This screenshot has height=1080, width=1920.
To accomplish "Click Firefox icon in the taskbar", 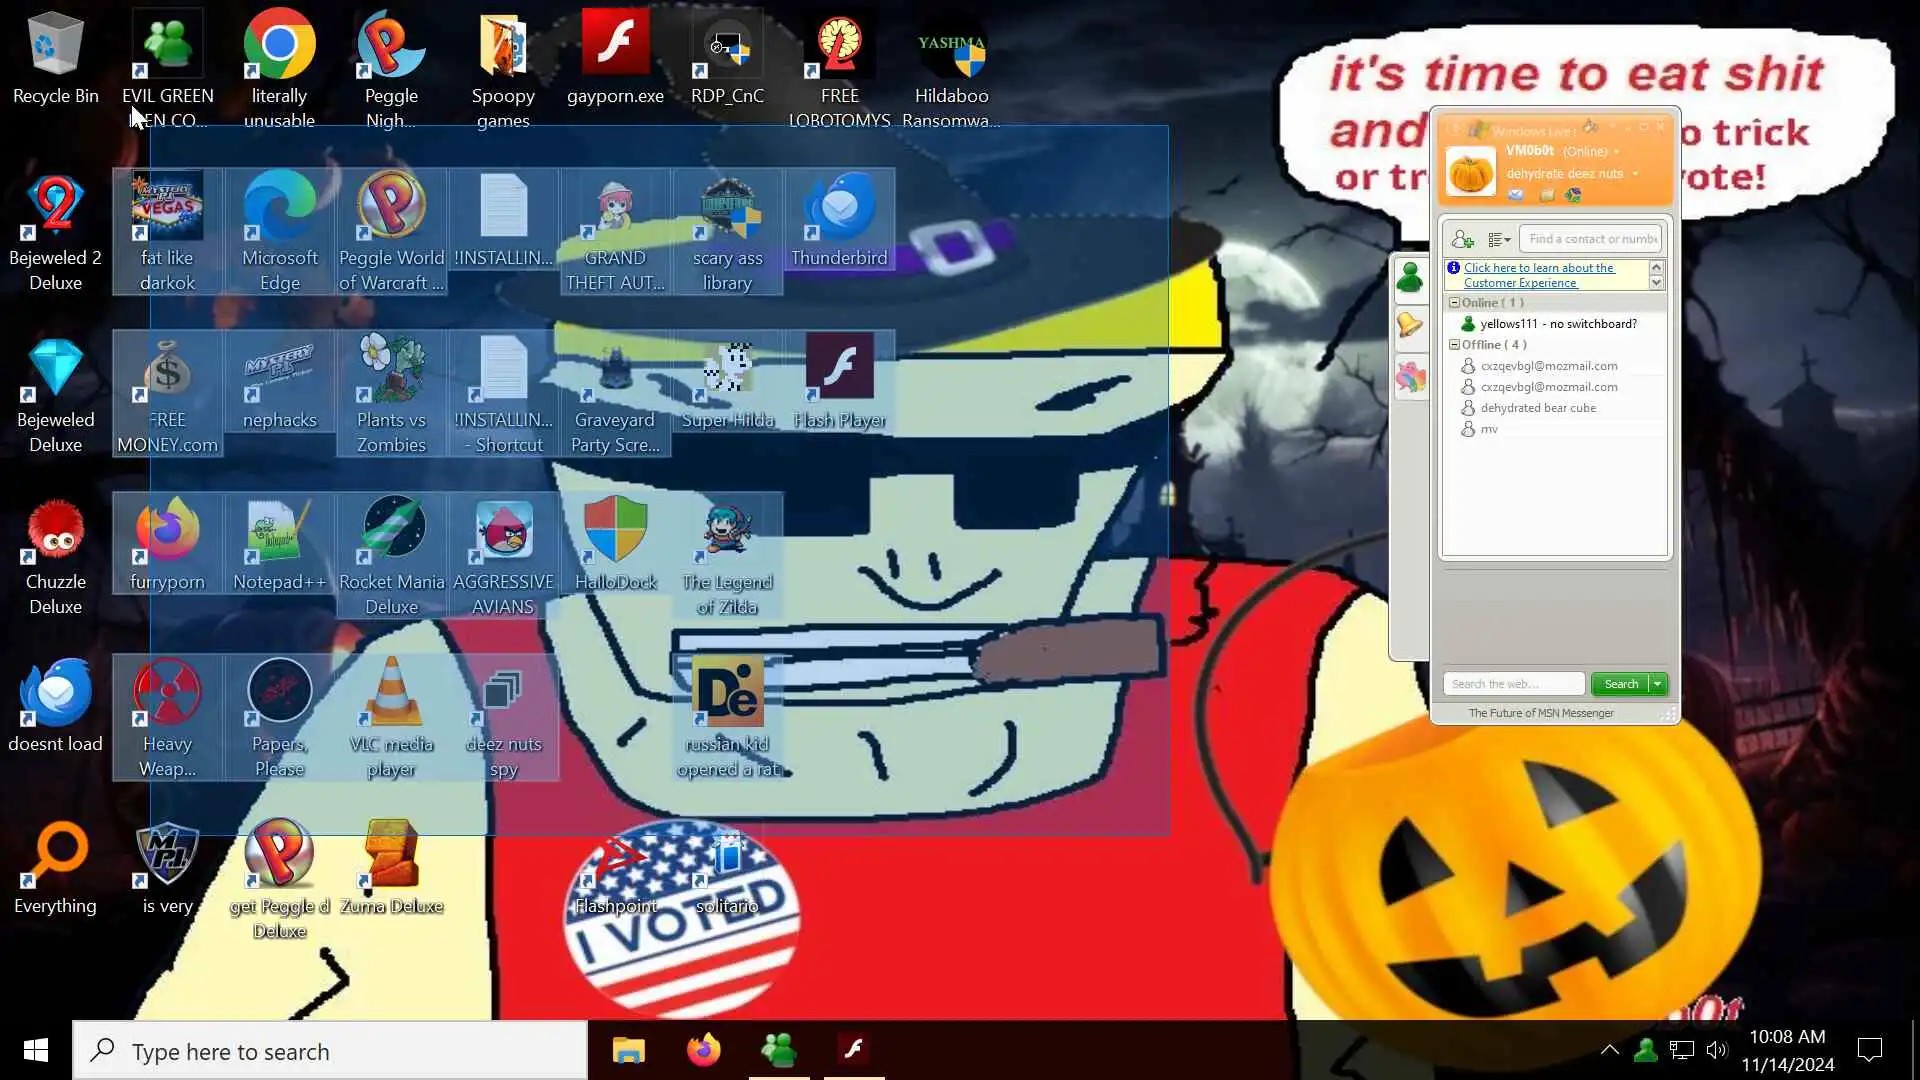I will click(x=703, y=1050).
